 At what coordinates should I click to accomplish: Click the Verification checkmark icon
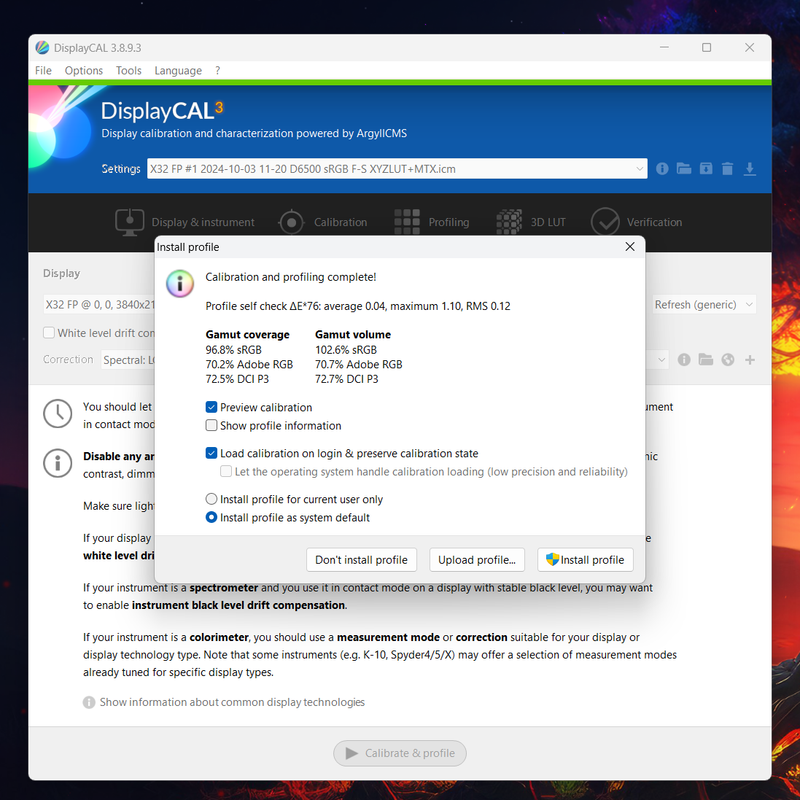tap(605, 222)
